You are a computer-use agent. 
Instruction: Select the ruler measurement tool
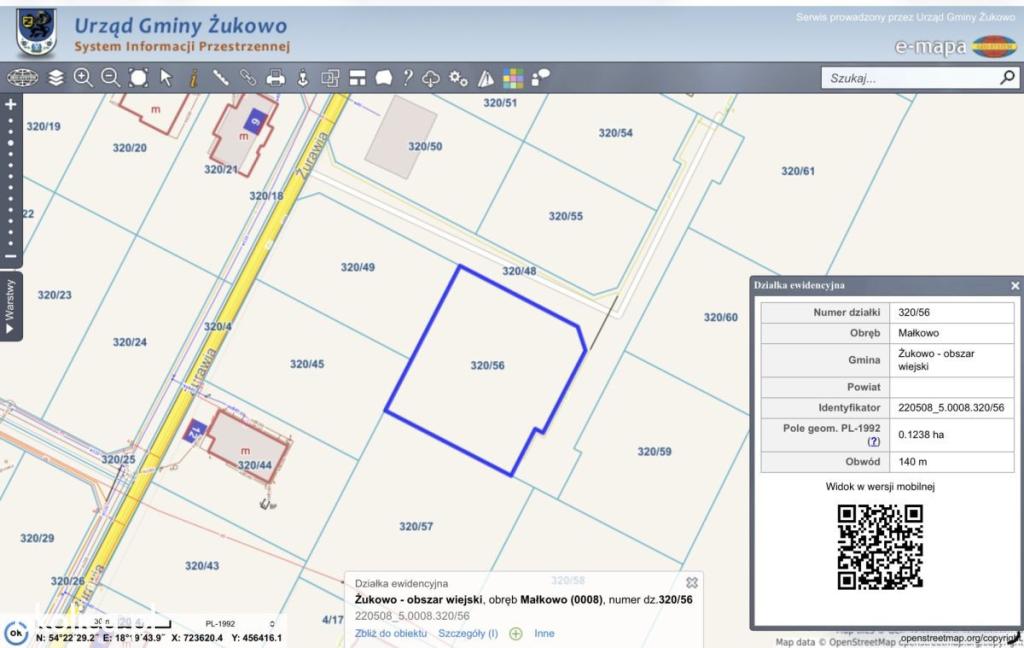[x=221, y=78]
